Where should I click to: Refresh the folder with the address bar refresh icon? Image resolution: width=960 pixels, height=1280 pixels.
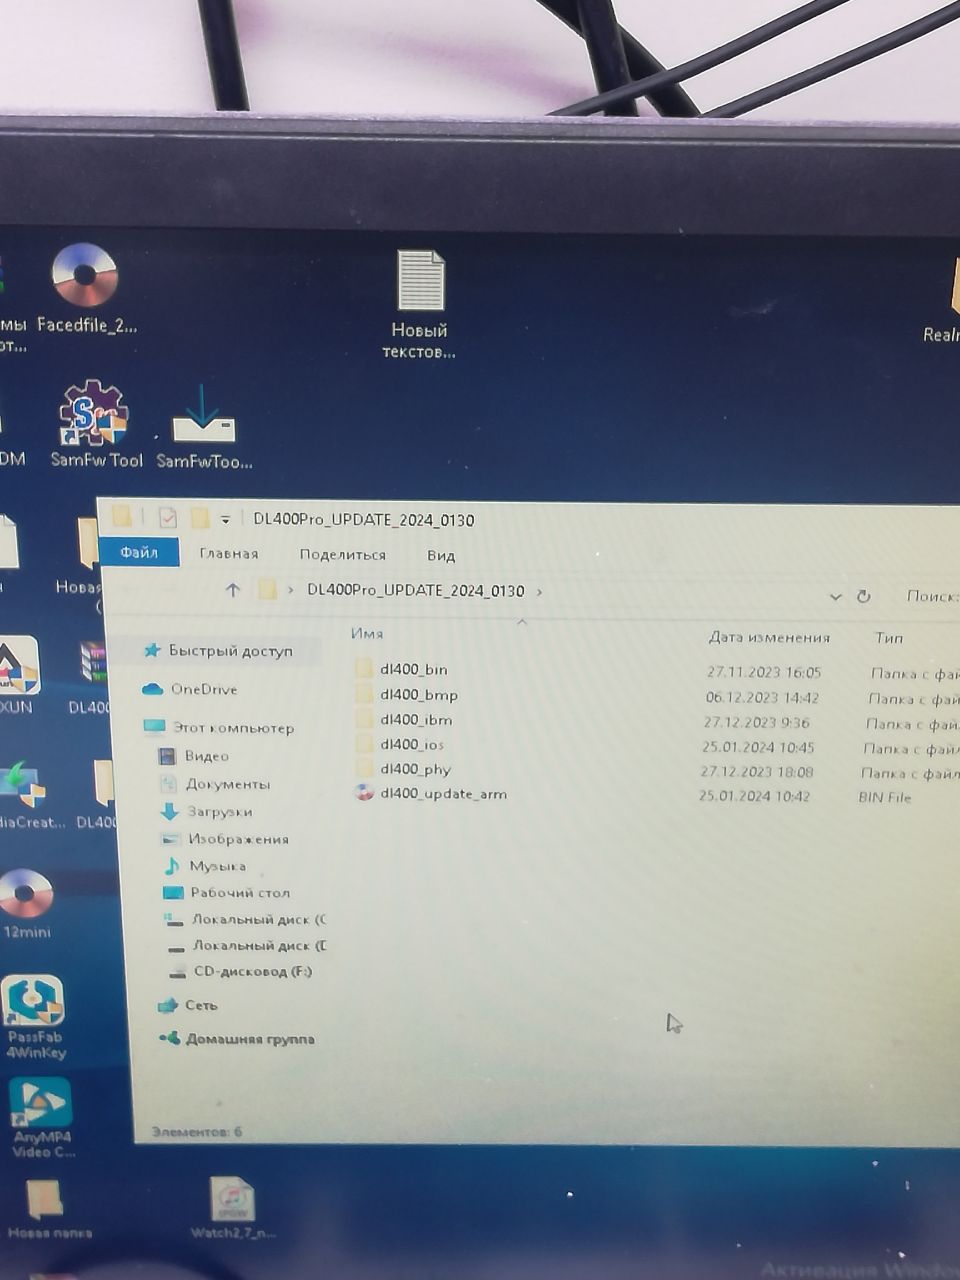tap(863, 596)
